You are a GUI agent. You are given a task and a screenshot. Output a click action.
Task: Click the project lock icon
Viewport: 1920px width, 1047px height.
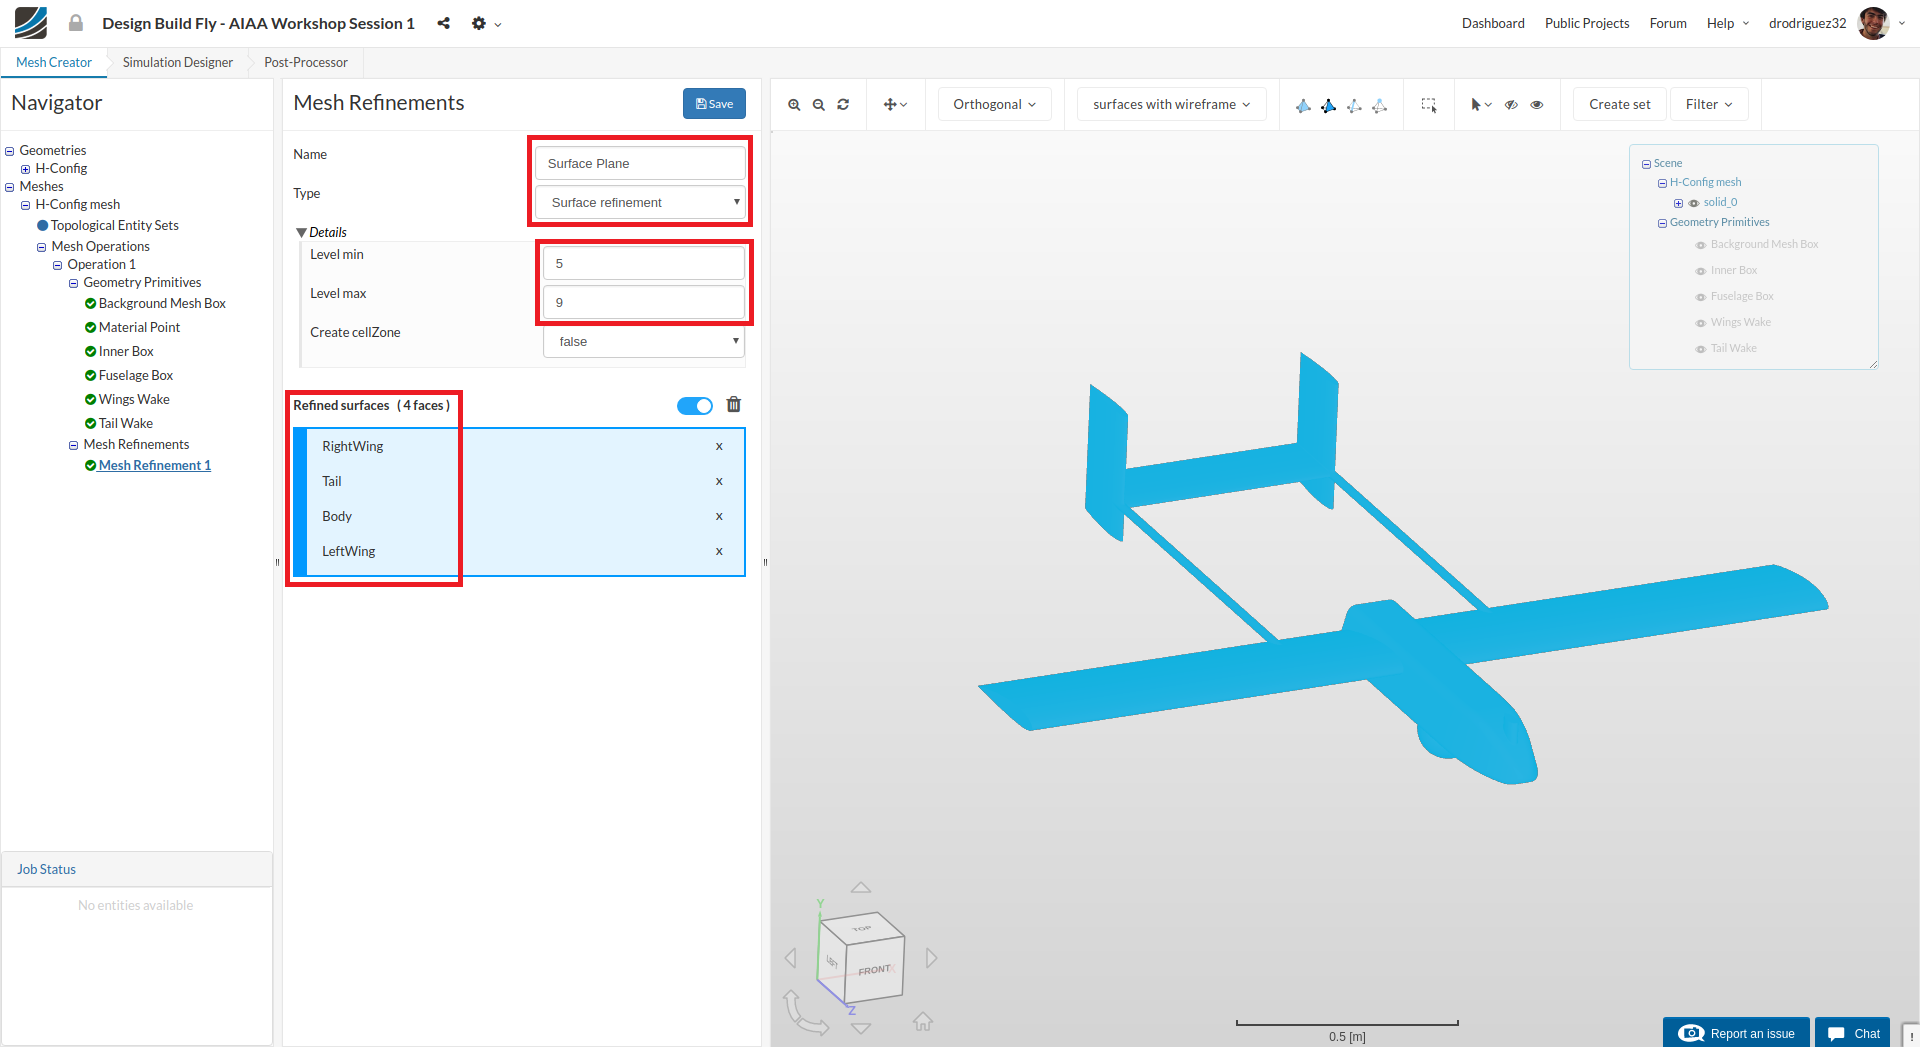pyautogui.click(x=75, y=22)
